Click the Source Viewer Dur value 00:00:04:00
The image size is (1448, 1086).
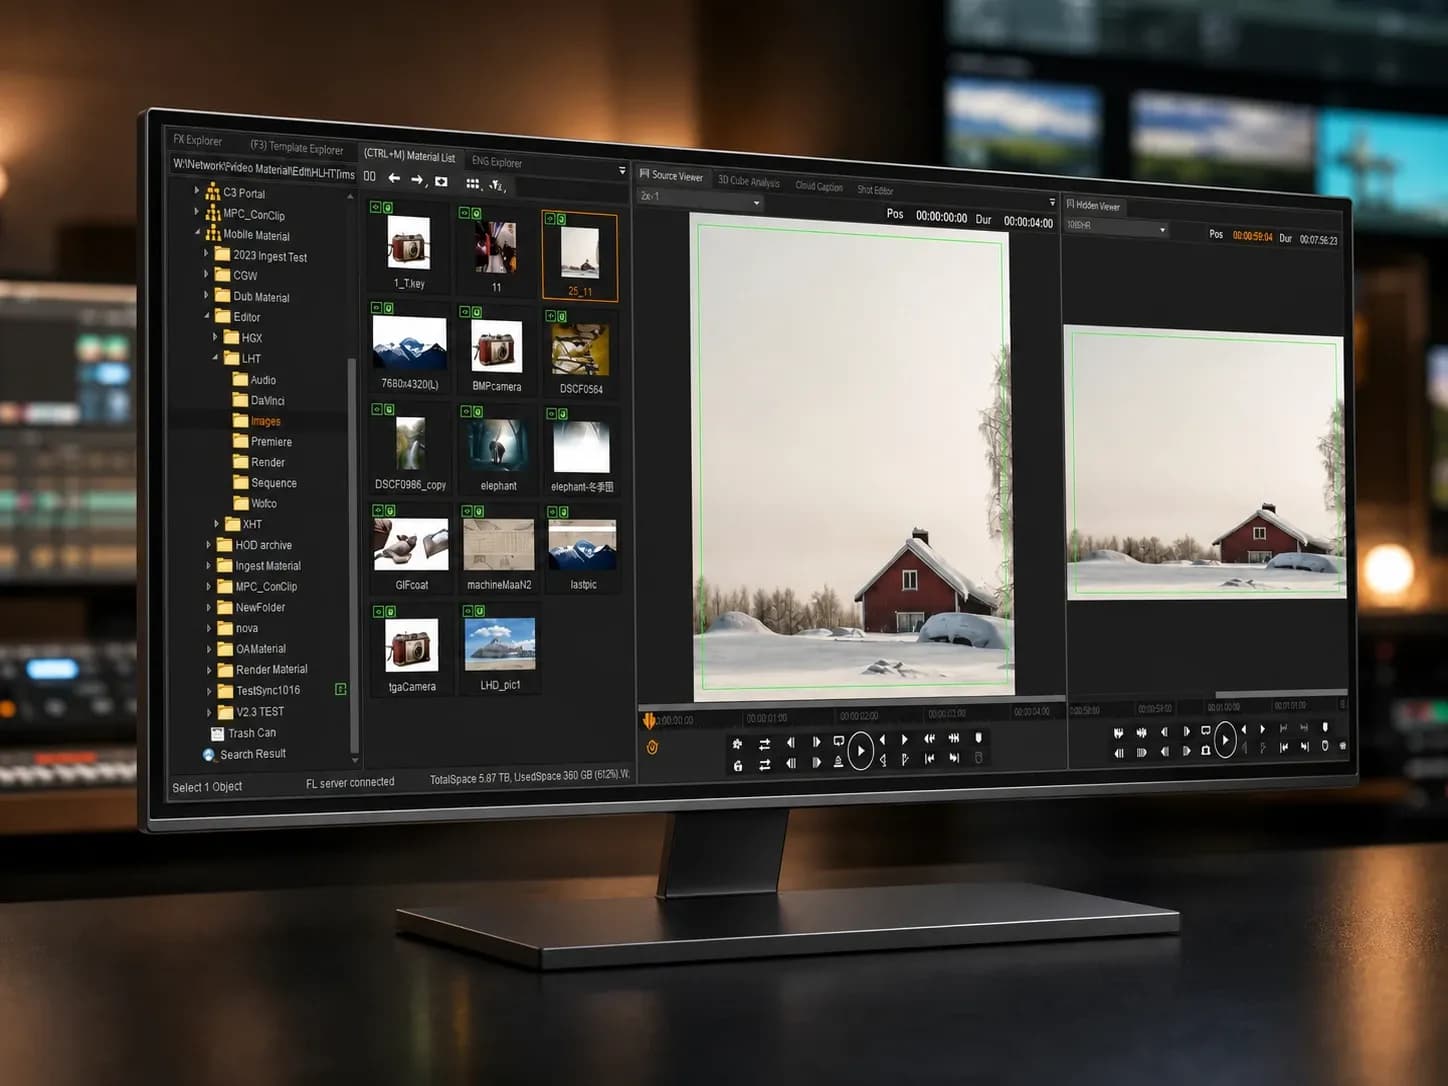click(x=1028, y=222)
